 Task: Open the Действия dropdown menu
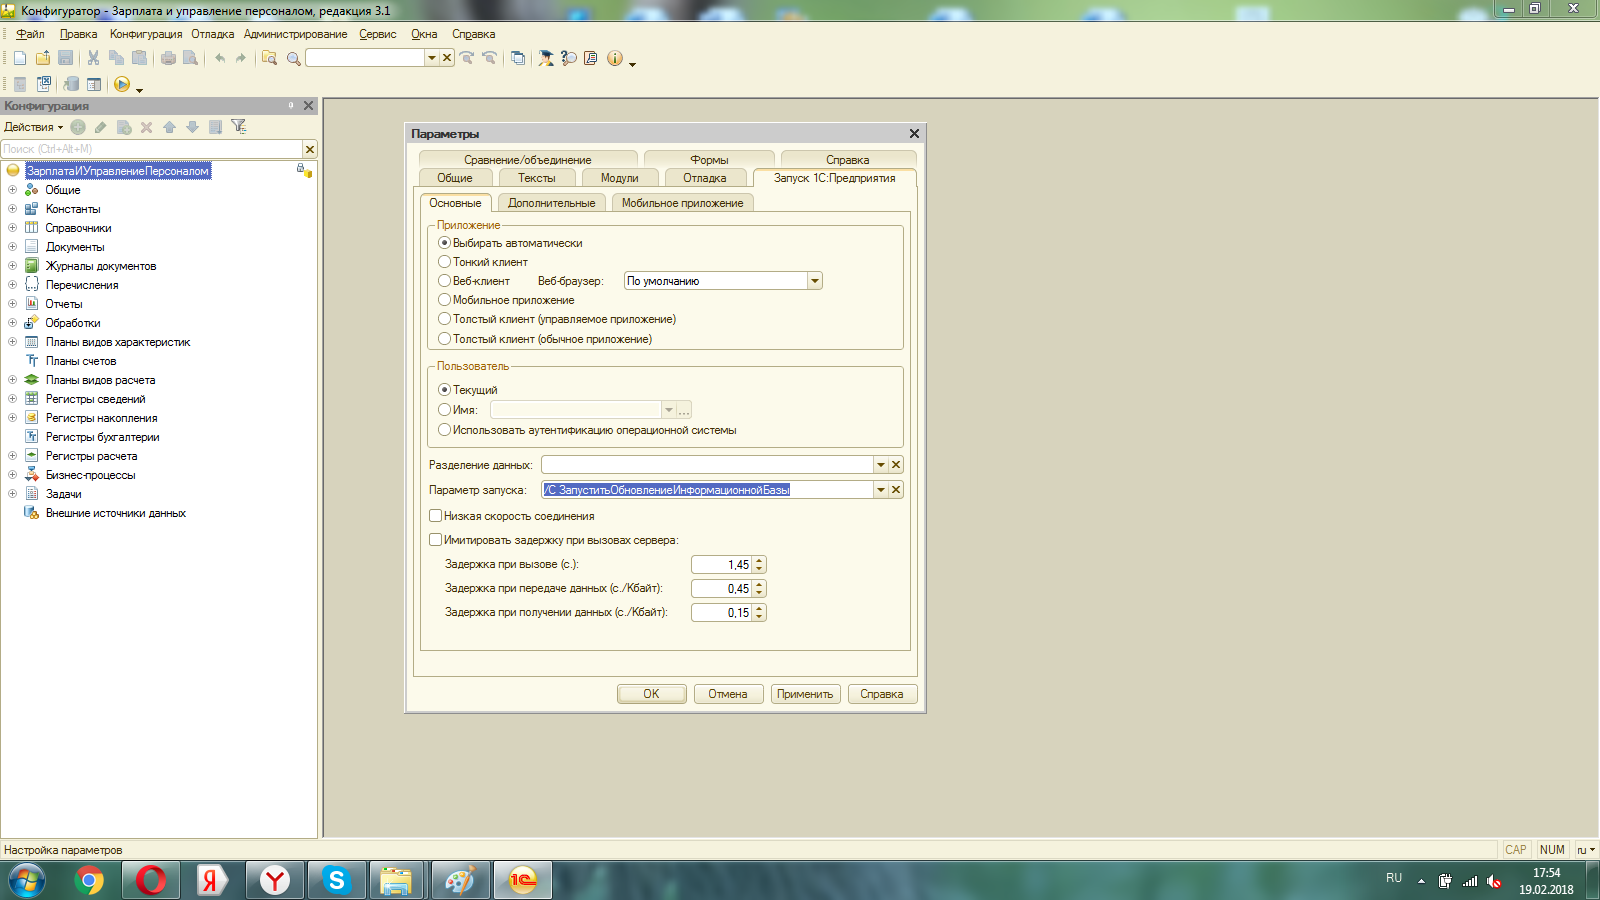point(33,127)
